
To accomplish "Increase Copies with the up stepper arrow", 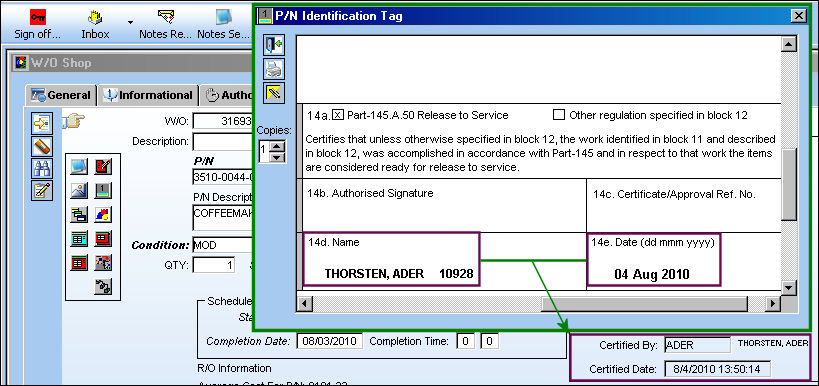I will pos(278,146).
